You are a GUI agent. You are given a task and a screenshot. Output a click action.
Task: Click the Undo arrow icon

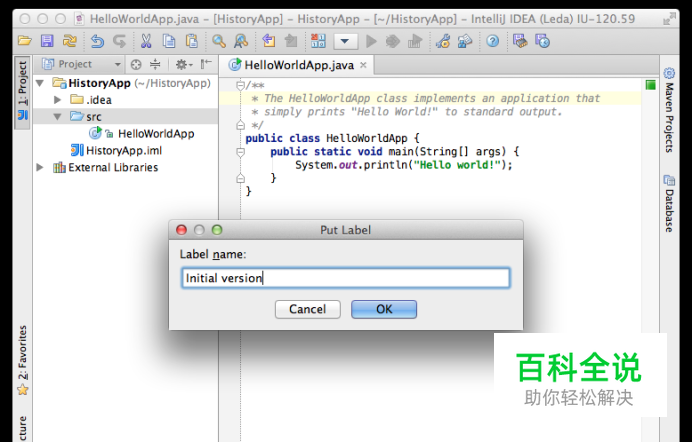click(x=97, y=41)
